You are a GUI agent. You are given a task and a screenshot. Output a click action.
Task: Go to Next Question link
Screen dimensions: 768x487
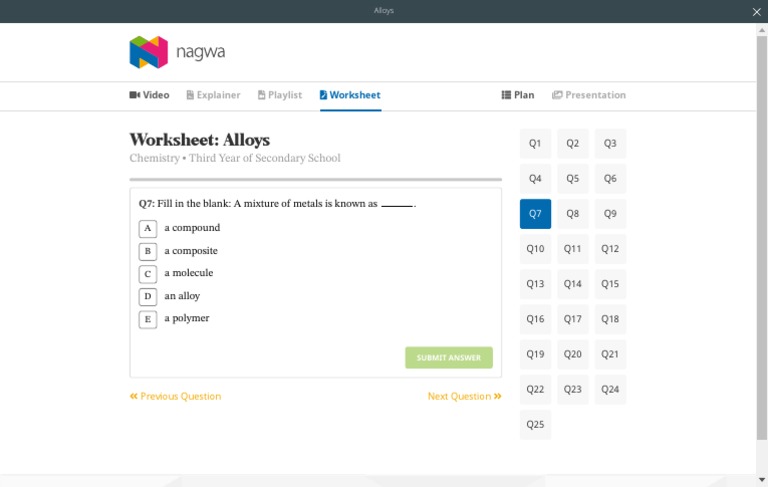(464, 396)
